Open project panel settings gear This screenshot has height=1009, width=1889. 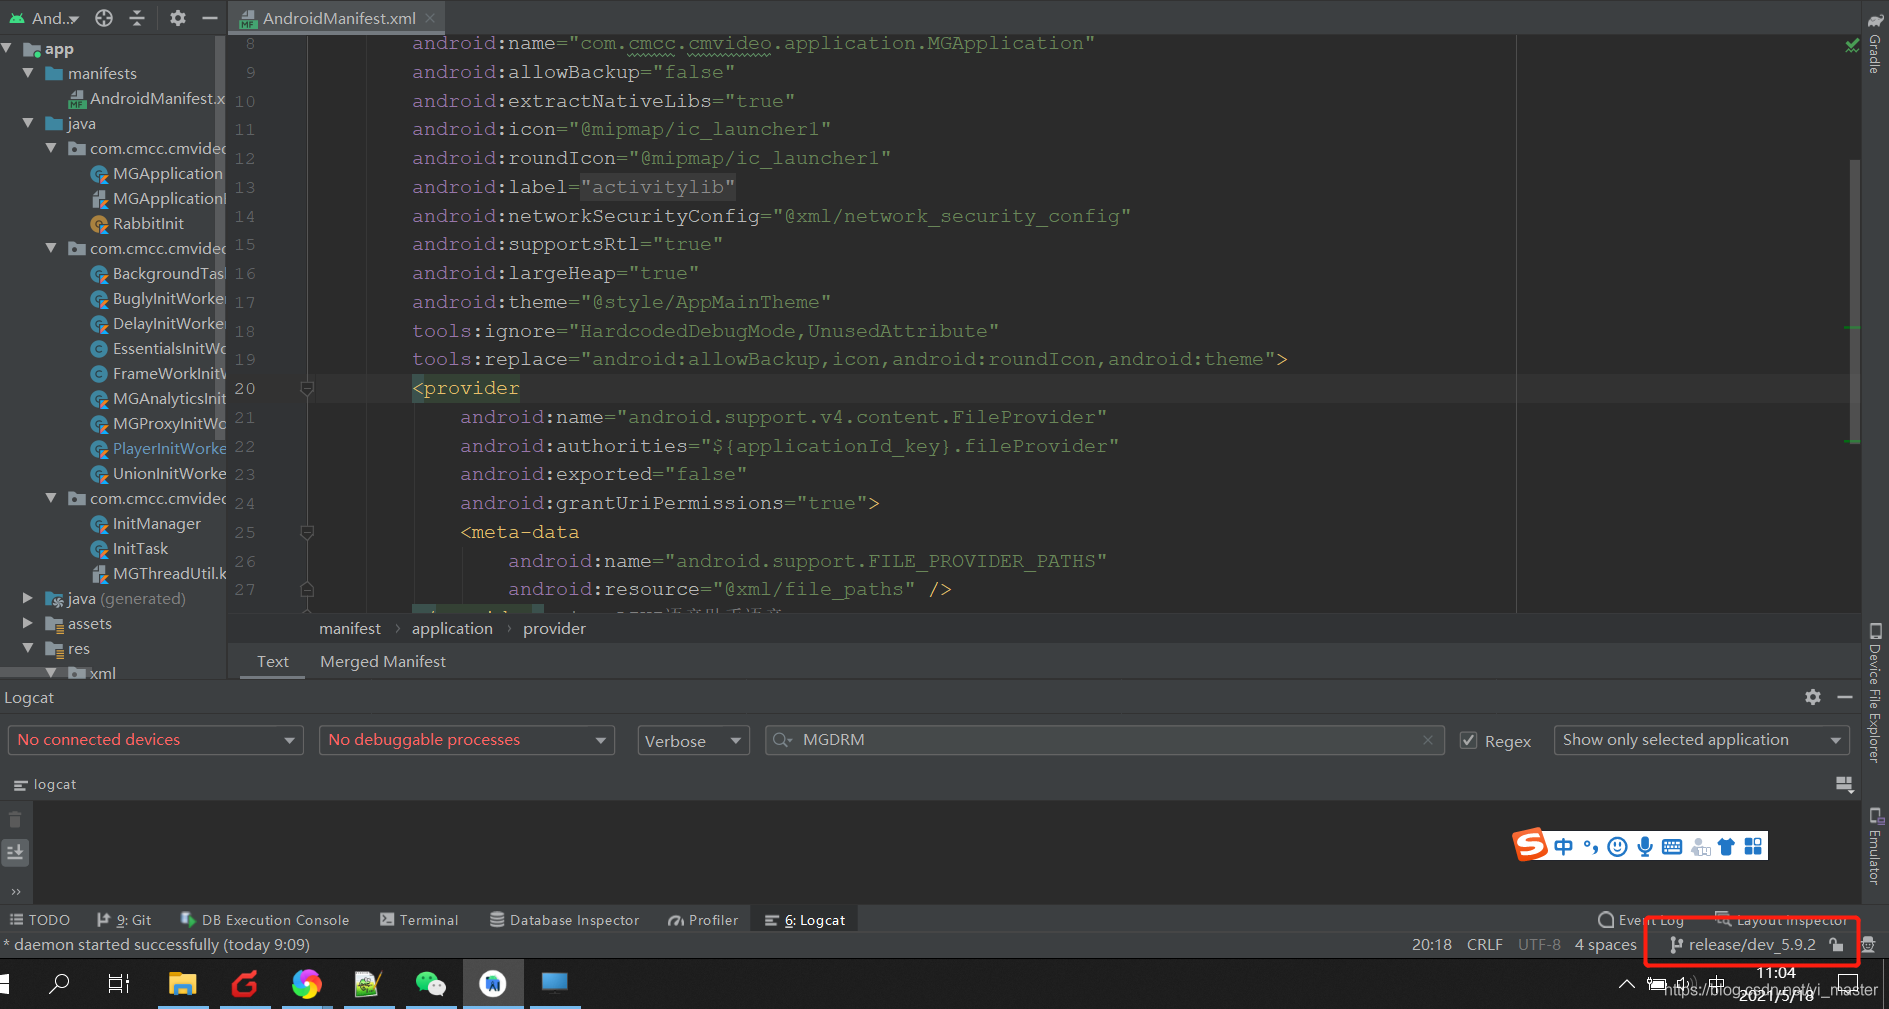[x=177, y=18]
